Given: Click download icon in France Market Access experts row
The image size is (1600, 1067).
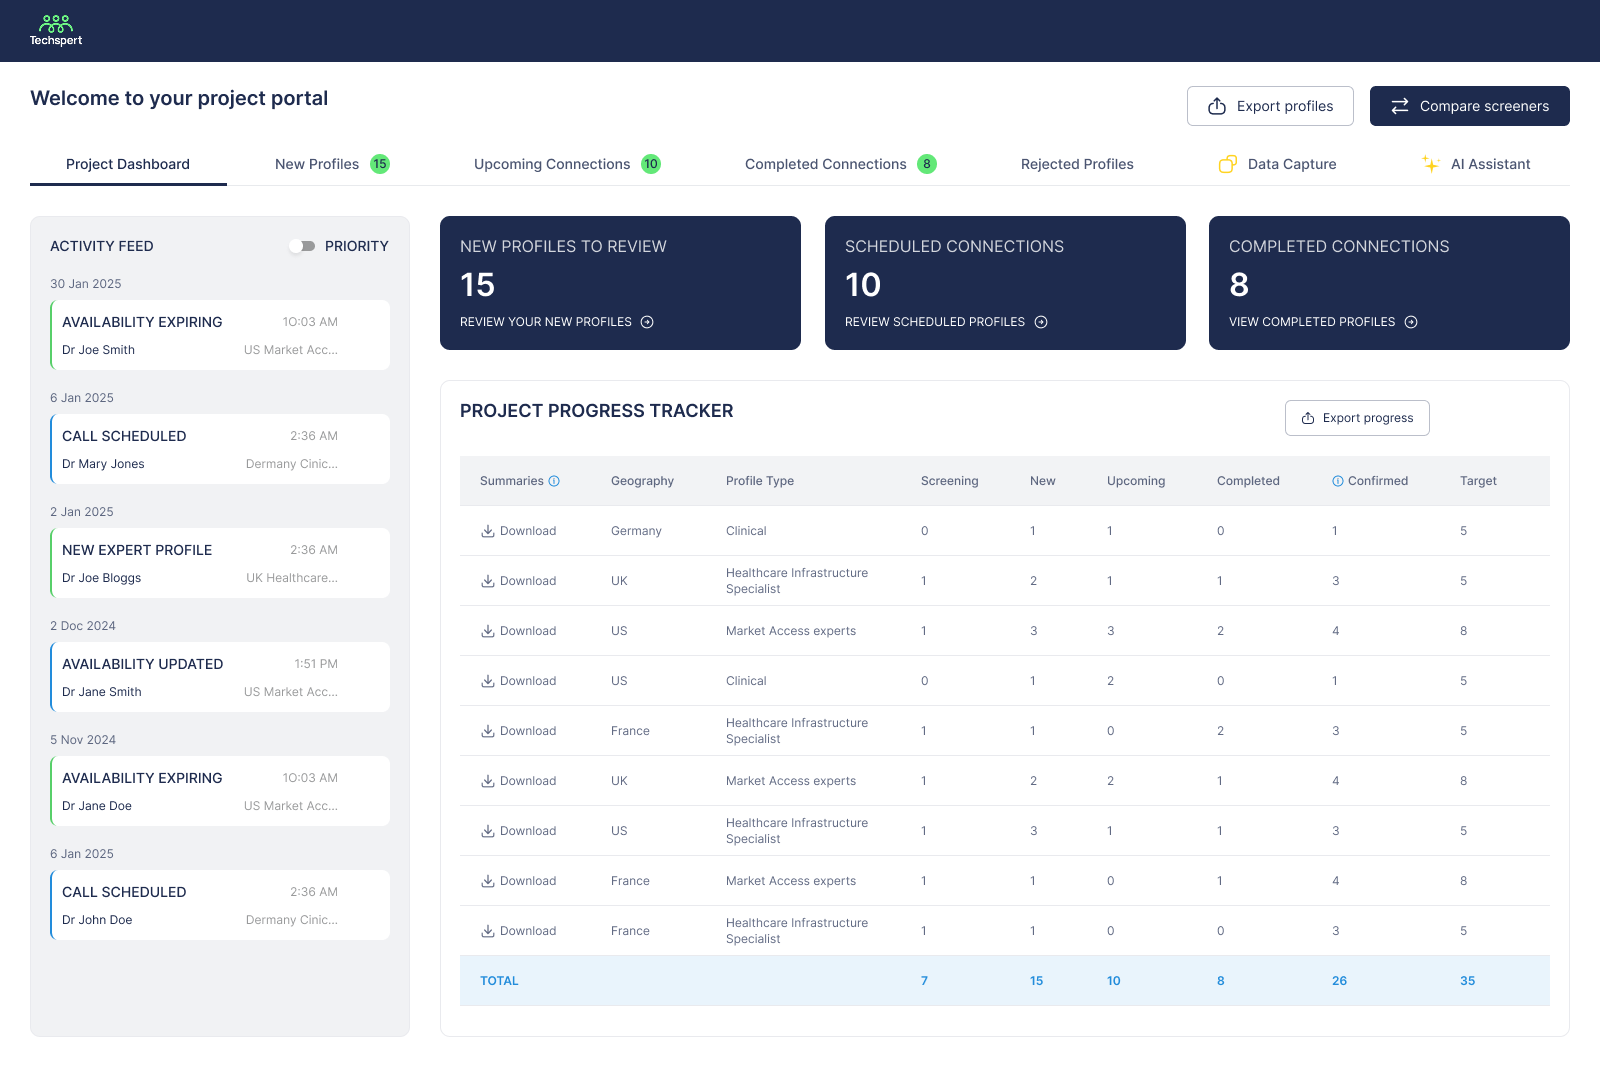Looking at the screenshot, I should [488, 881].
